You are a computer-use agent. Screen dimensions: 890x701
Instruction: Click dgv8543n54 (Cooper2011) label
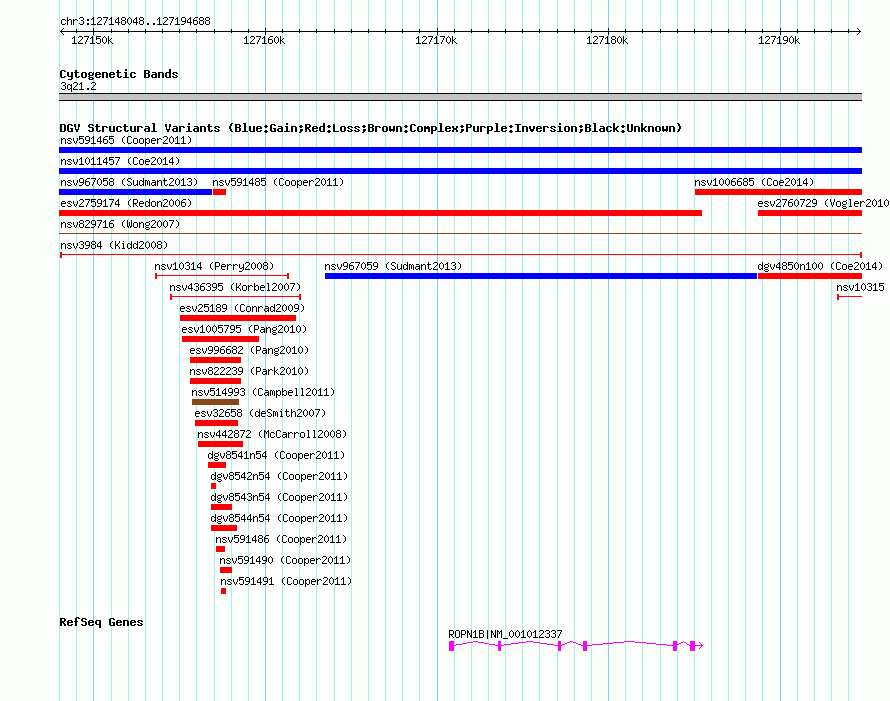click(x=279, y=497)
